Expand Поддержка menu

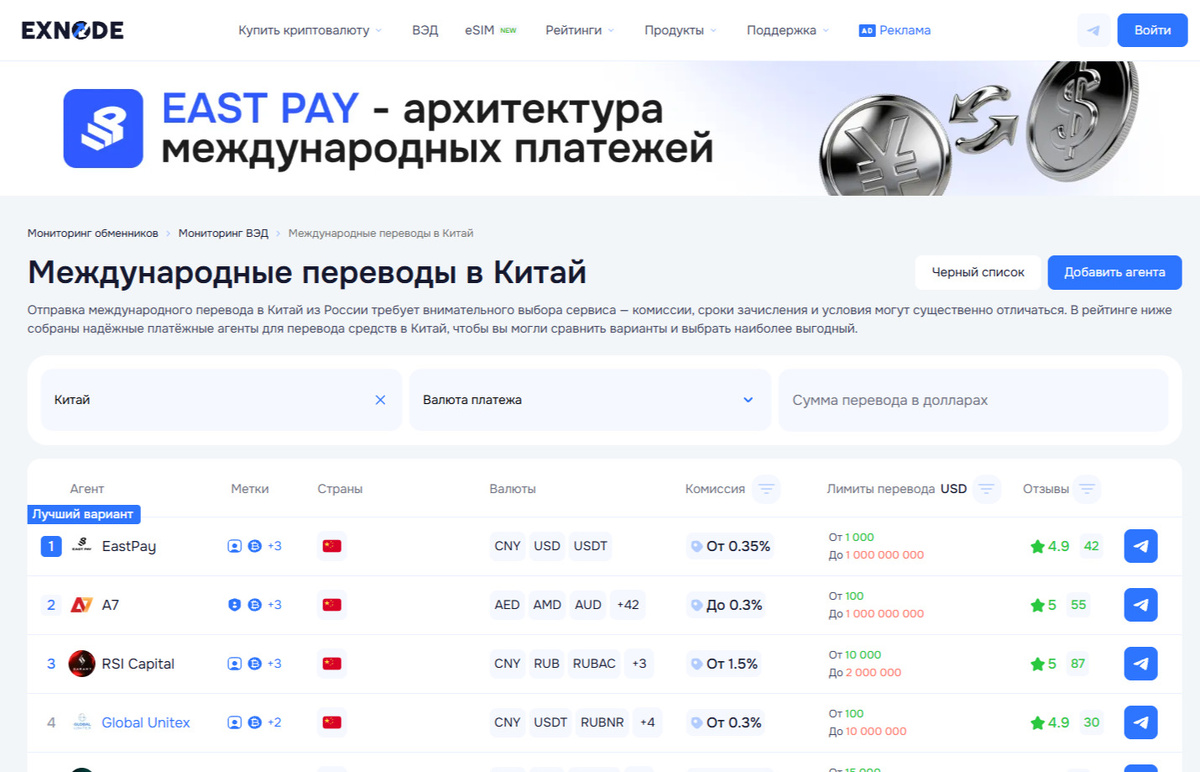tap(788, 30)
